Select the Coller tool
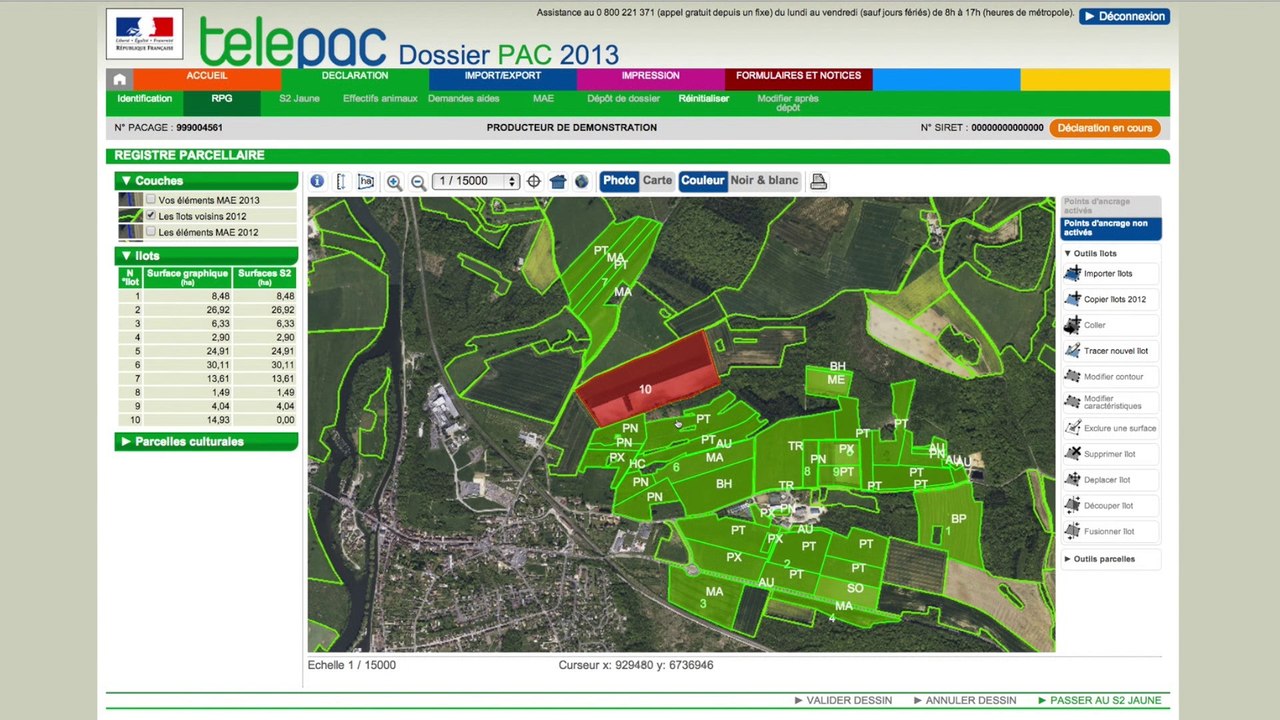Viewport: 1280px width, 720px height. [1111, 325]
